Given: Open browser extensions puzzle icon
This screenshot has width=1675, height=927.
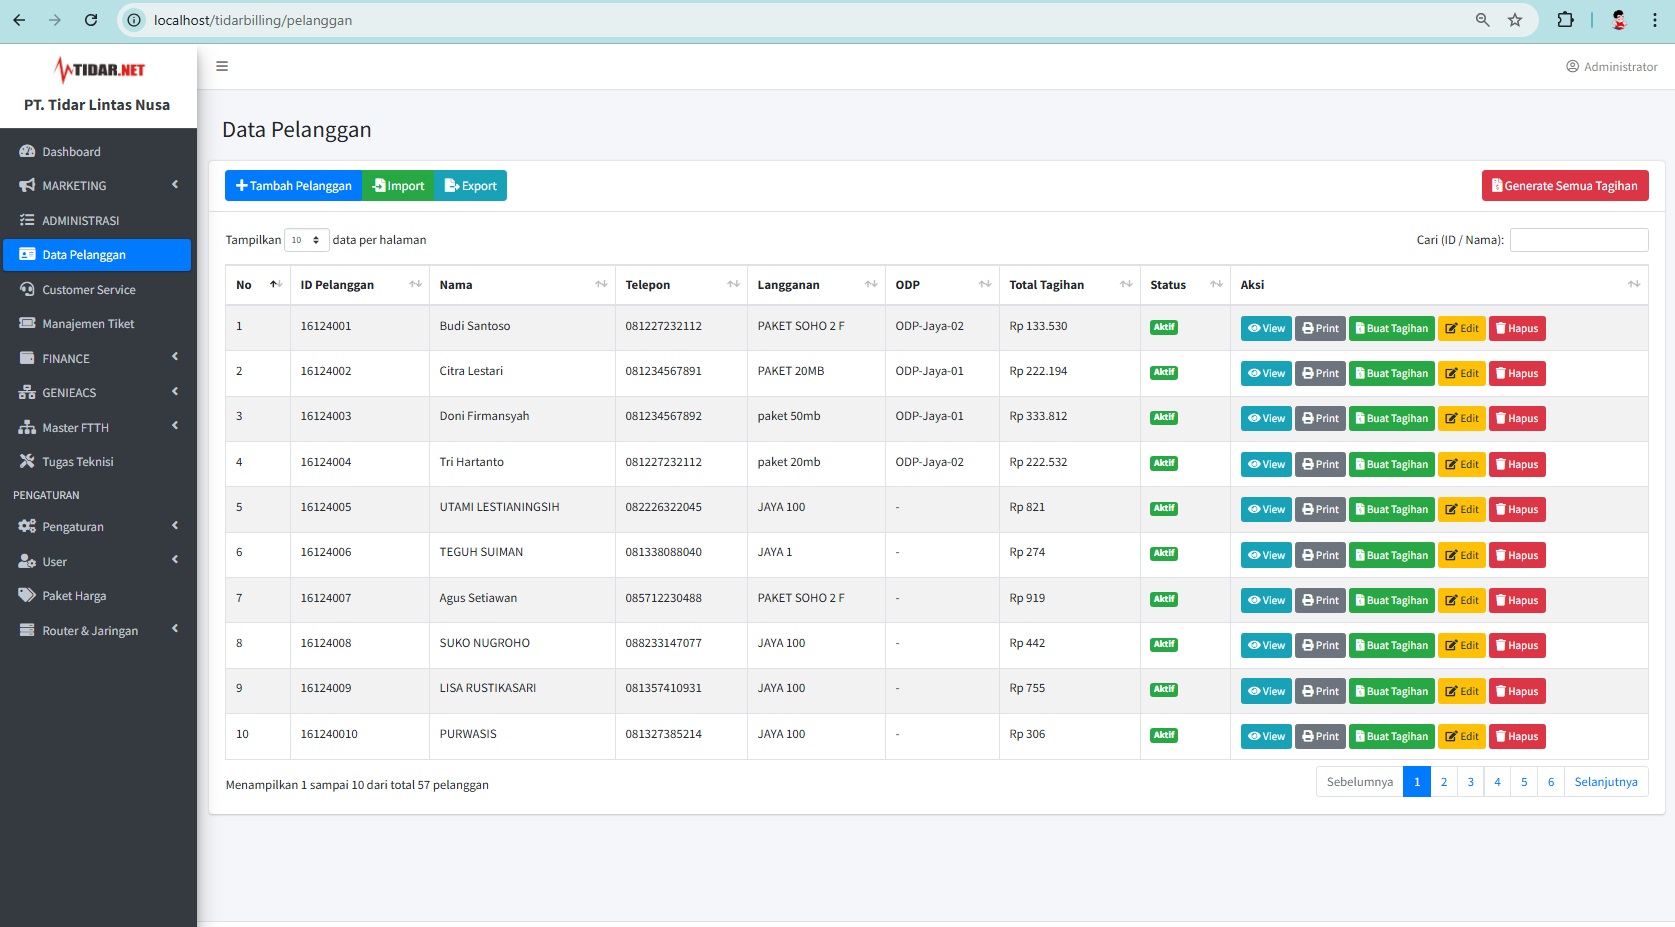Looking at the screenshot, I should [1565, 20].
